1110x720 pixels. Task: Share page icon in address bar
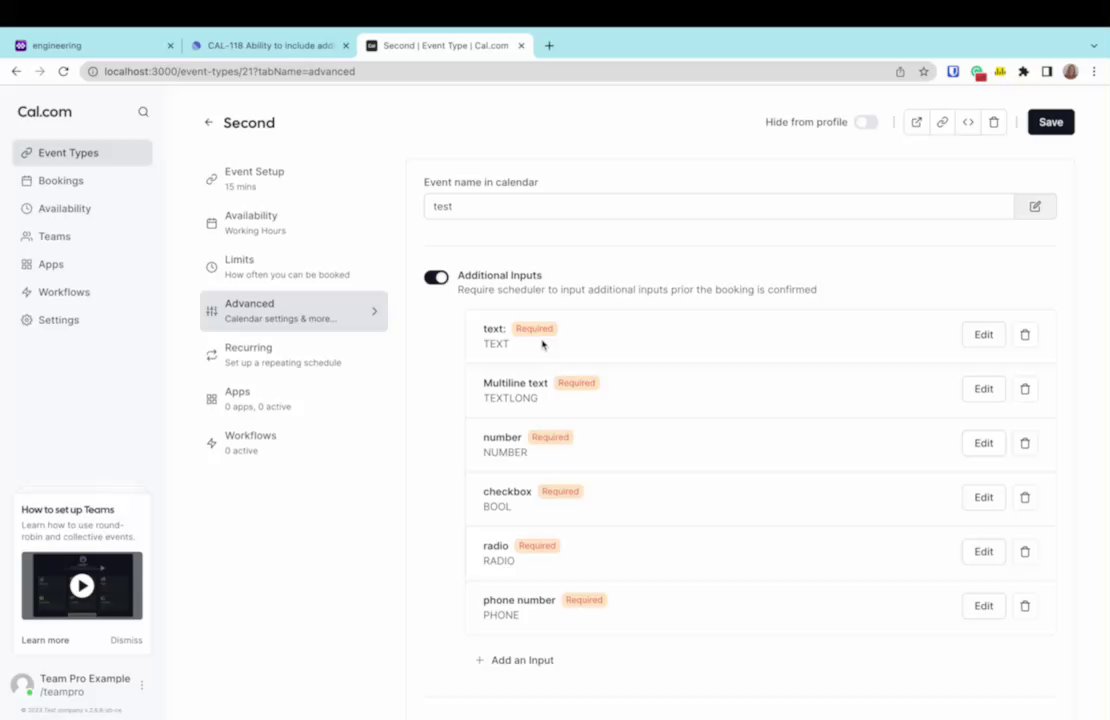900,72
